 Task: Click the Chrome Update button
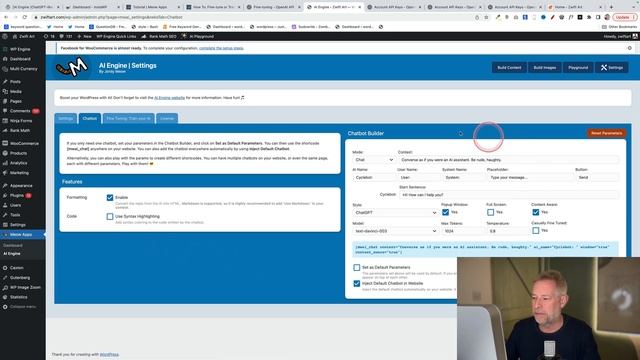point(624,17)
